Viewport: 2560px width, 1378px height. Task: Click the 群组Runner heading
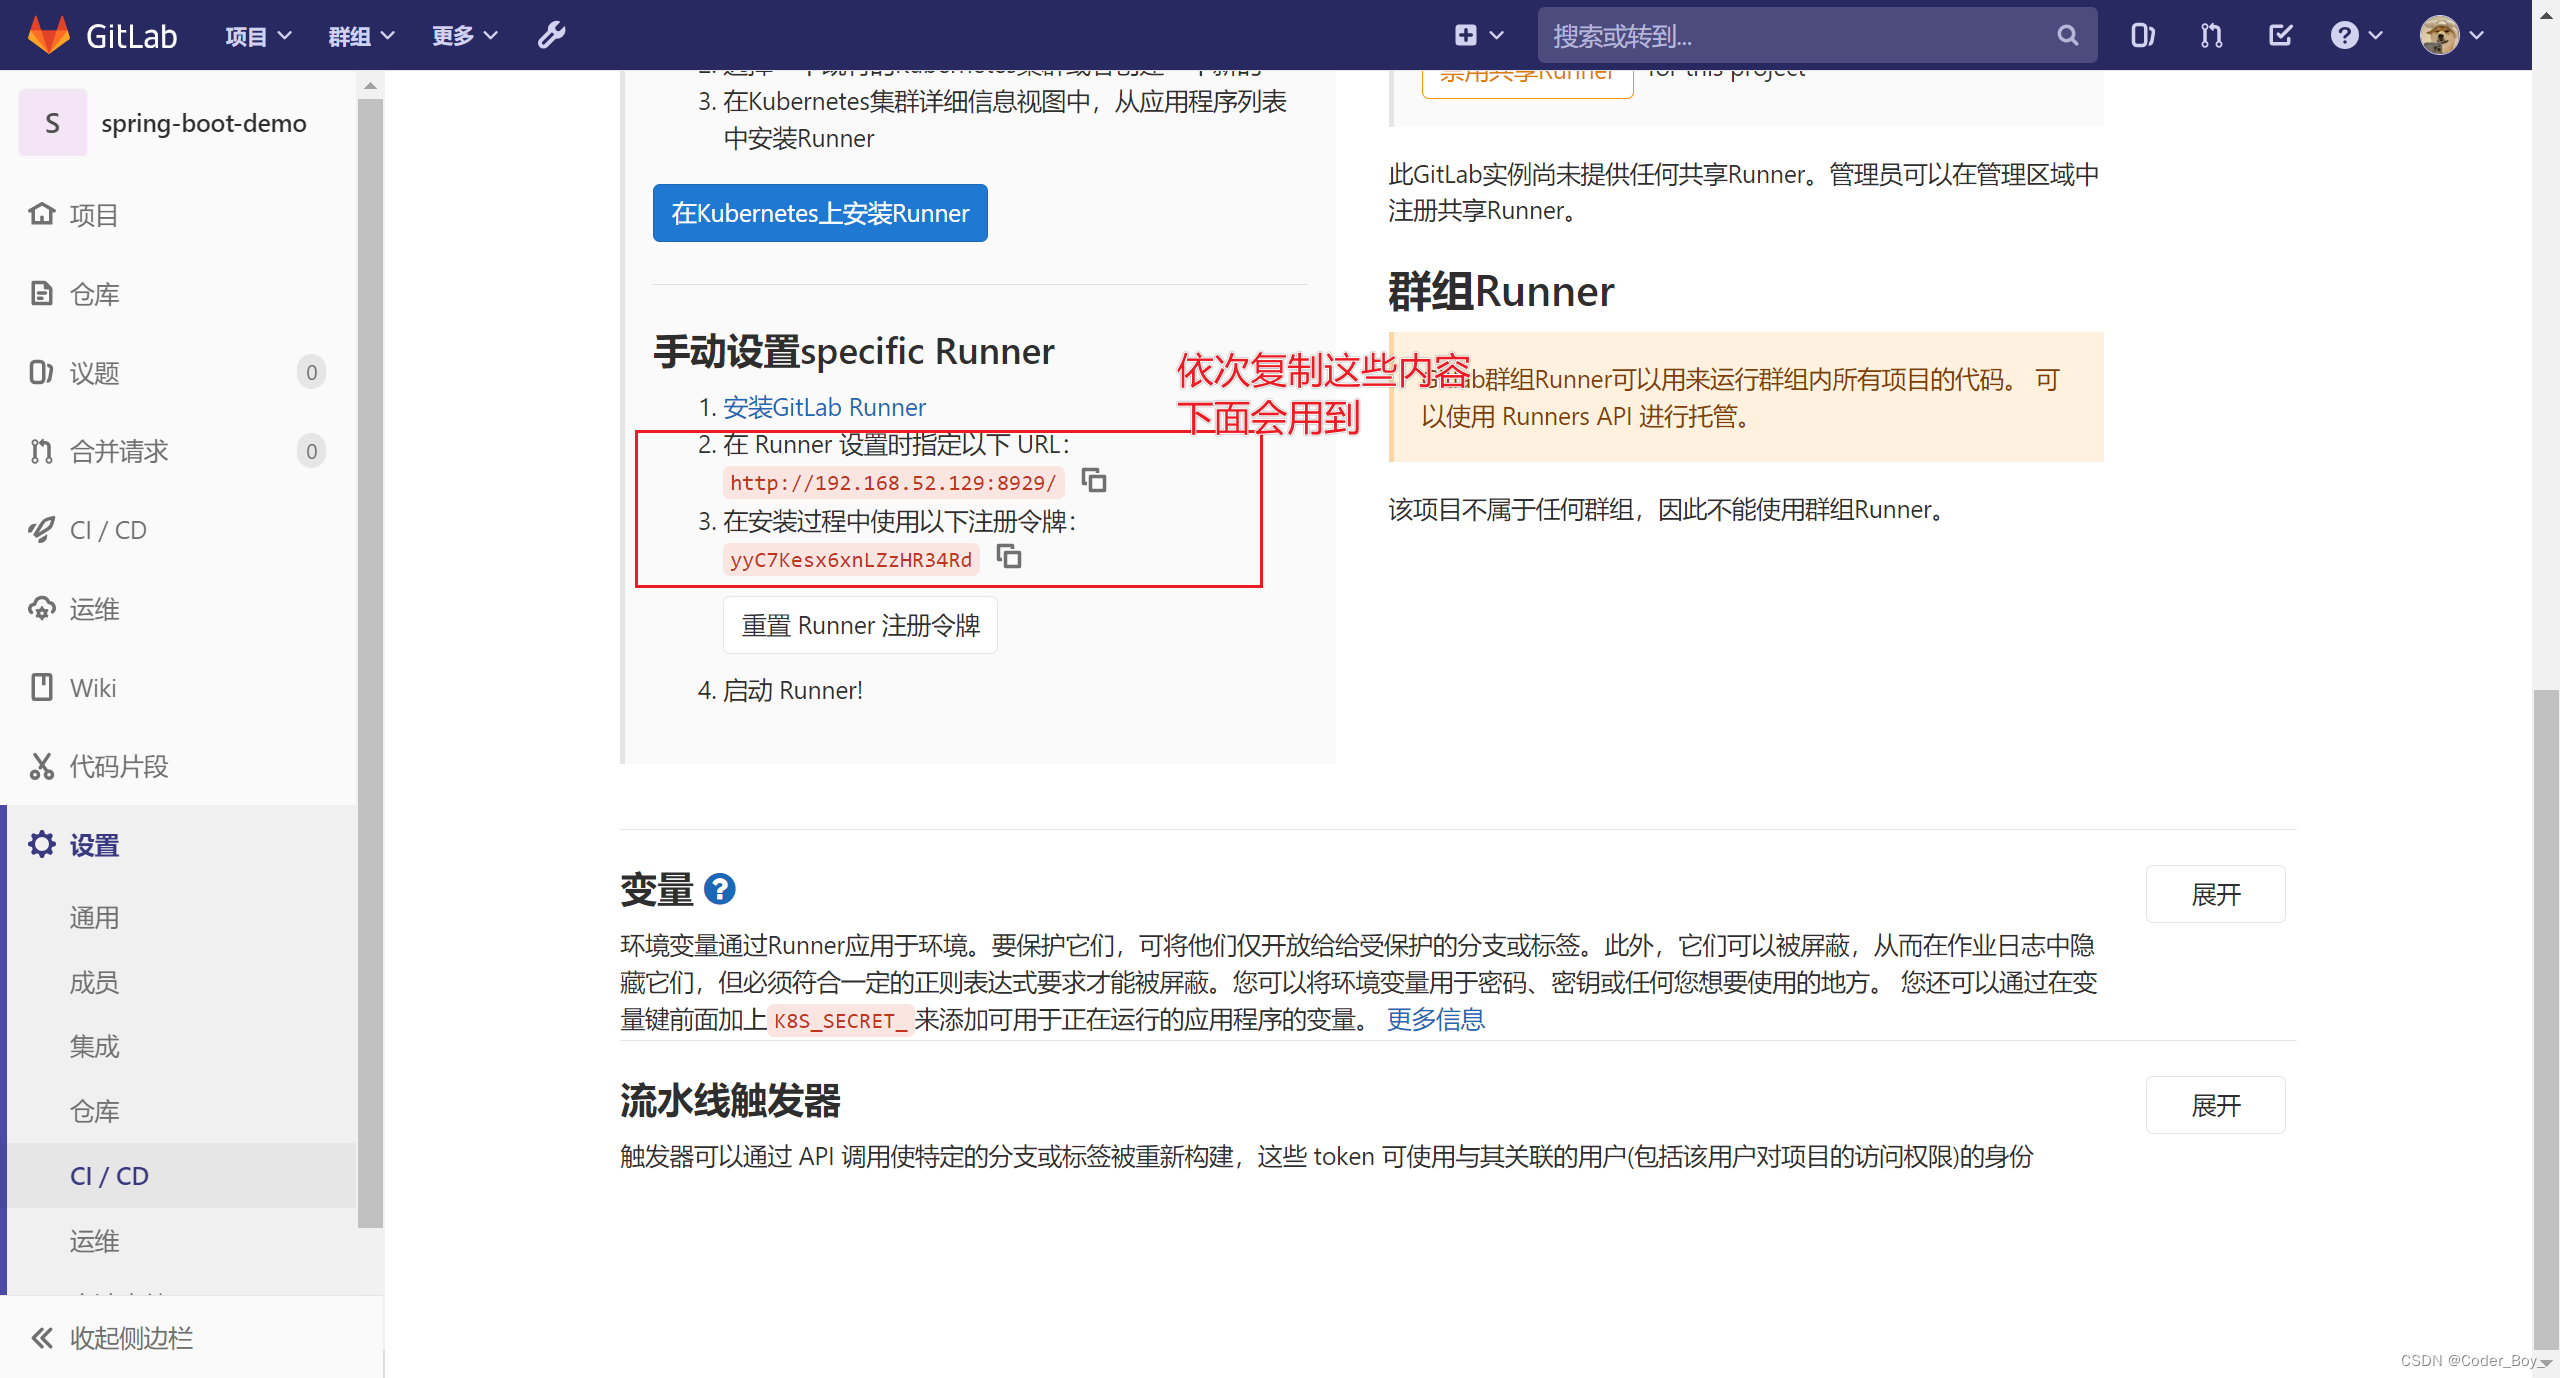tap(1501, 292)
